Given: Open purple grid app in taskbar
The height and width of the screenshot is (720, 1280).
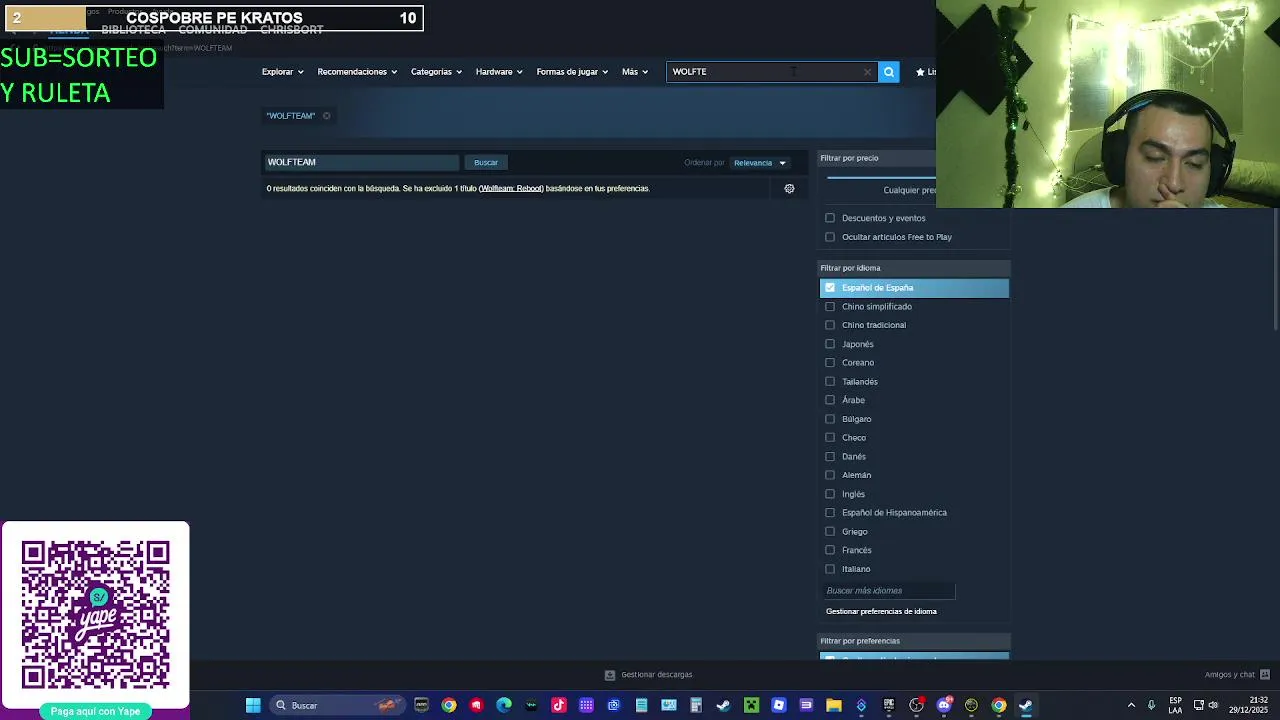Looking at the screenshot, I should click(586, 705).
